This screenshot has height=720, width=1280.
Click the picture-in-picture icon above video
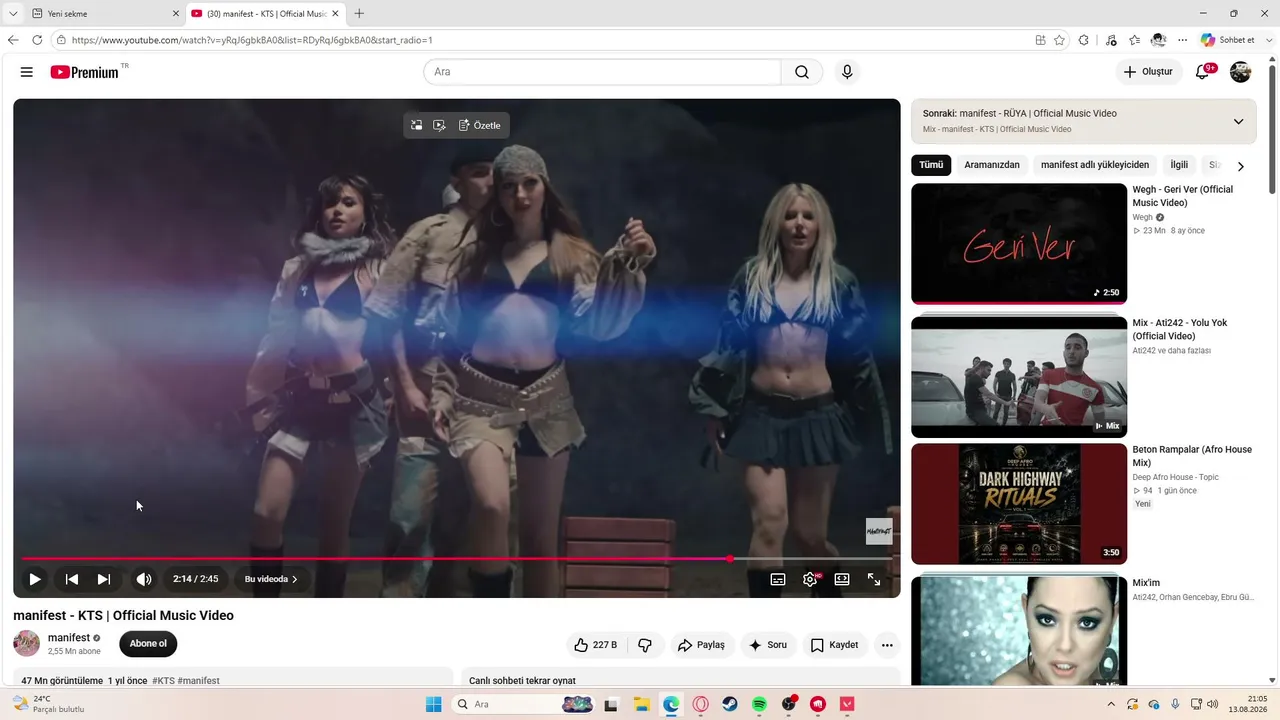[416, 125]
